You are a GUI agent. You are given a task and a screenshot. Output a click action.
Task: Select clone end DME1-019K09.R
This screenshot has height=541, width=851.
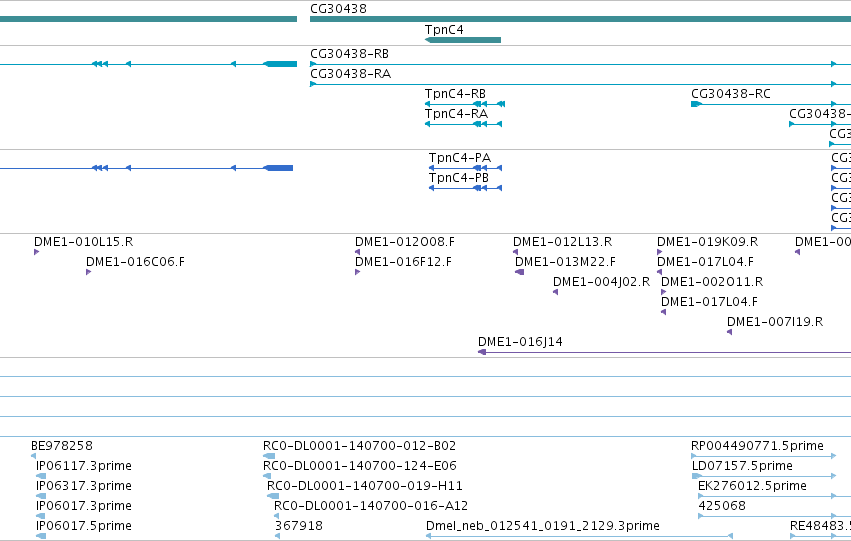pyautogui.click(x=707, y=242)
